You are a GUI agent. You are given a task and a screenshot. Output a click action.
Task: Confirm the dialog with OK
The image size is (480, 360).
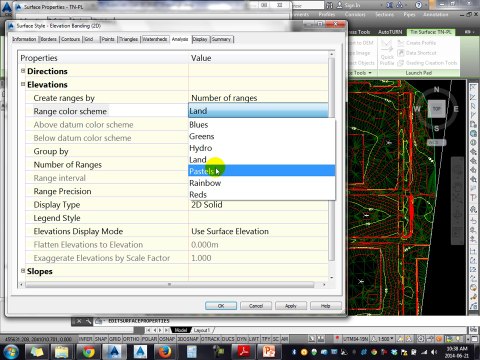(221, 306)
